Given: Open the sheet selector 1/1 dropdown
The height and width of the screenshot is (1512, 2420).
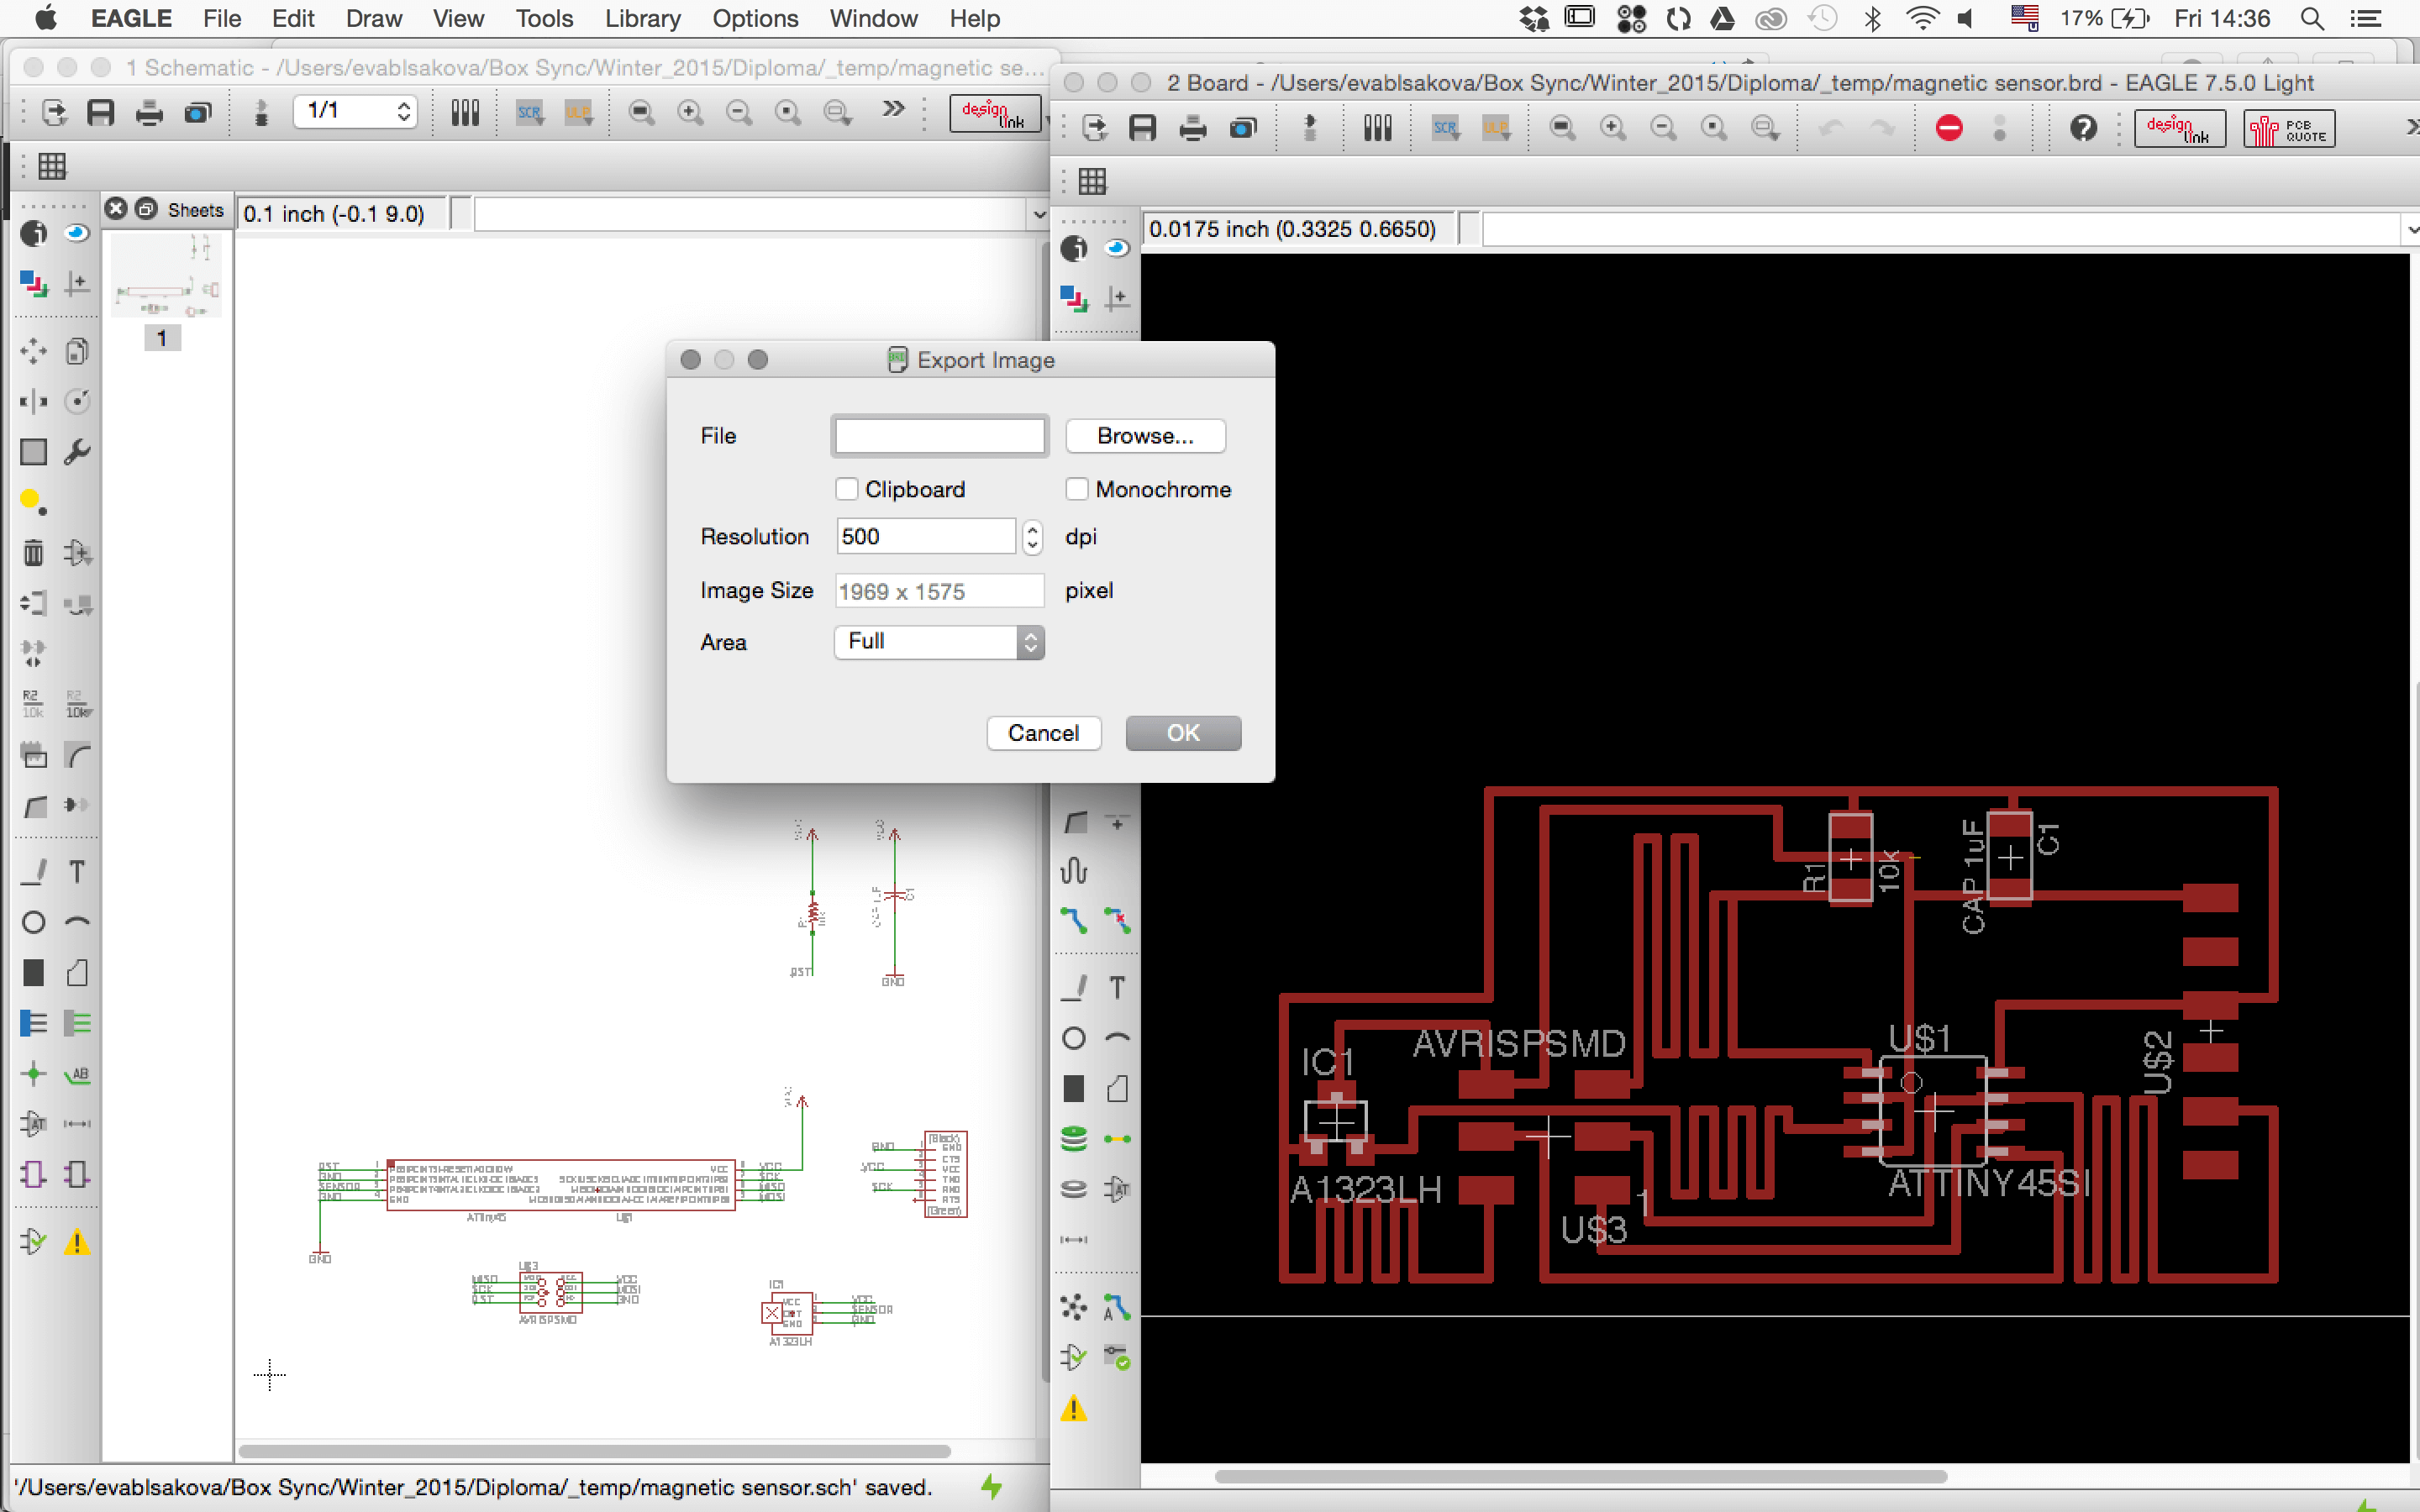Looking at the screenshot, I should click(355, 111).
